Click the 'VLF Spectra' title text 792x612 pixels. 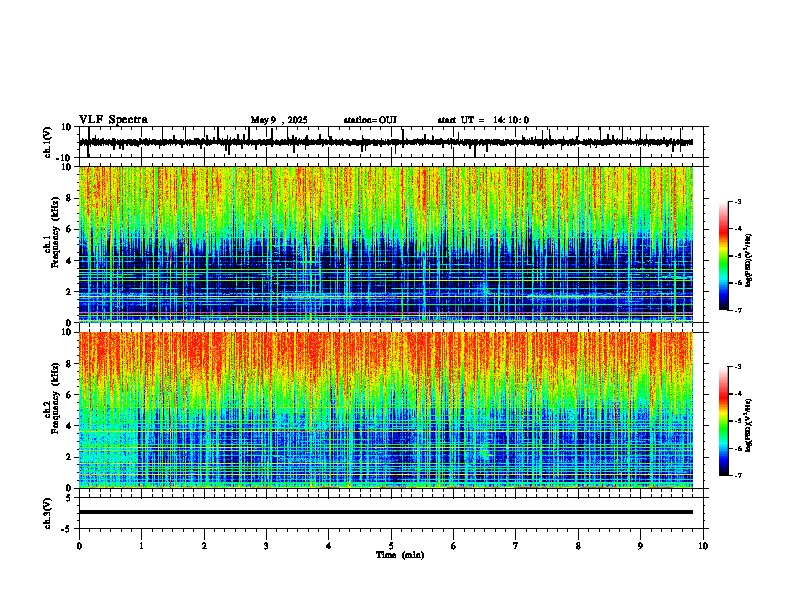coord(113,120)
